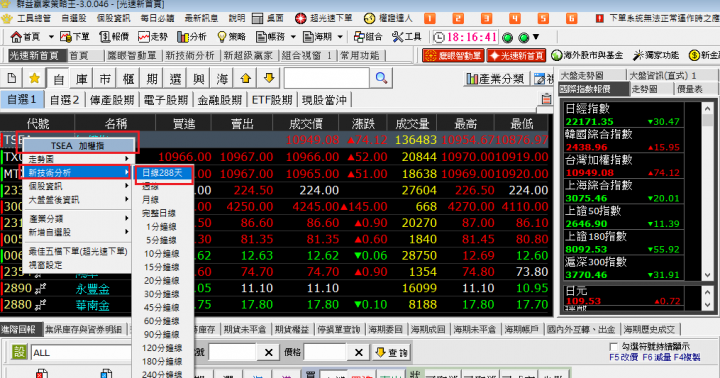
Task: Switch to the 常用功能 workspace tab
Action: click(360, 56)
